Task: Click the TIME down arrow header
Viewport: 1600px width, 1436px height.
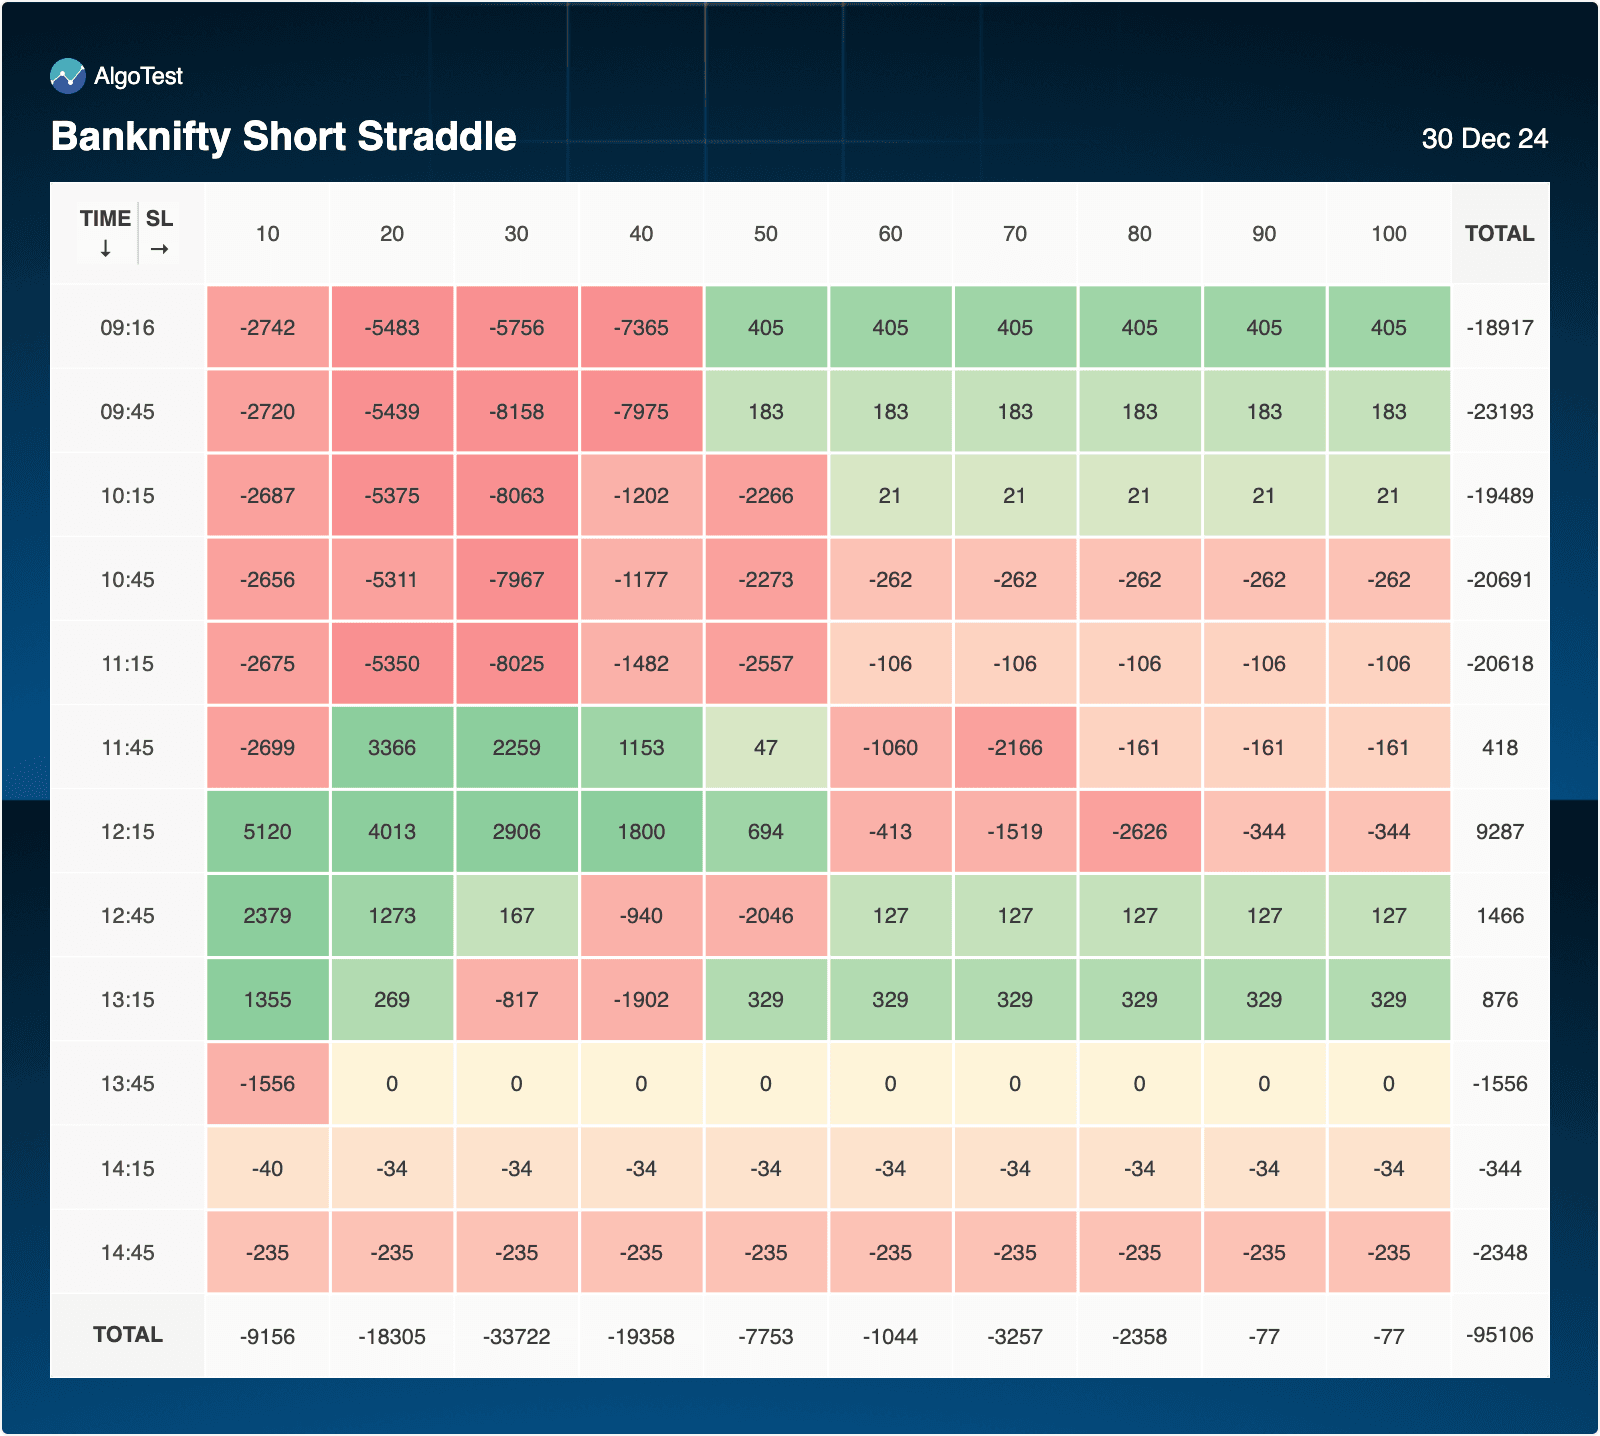Action: [105, 233]
